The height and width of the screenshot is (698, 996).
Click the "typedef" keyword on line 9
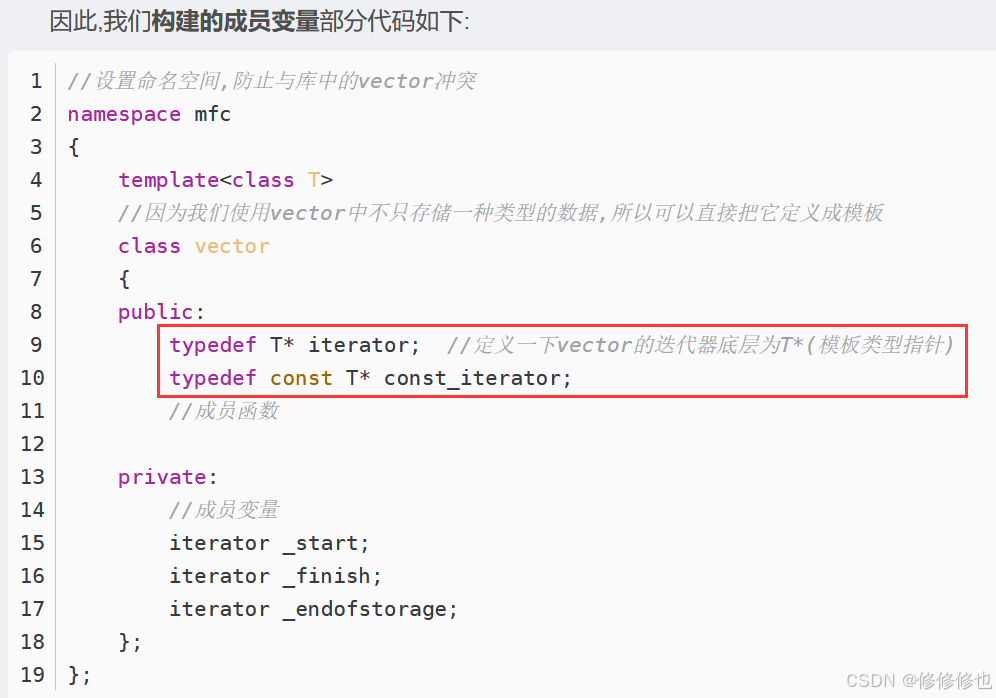tap(212, 345)
